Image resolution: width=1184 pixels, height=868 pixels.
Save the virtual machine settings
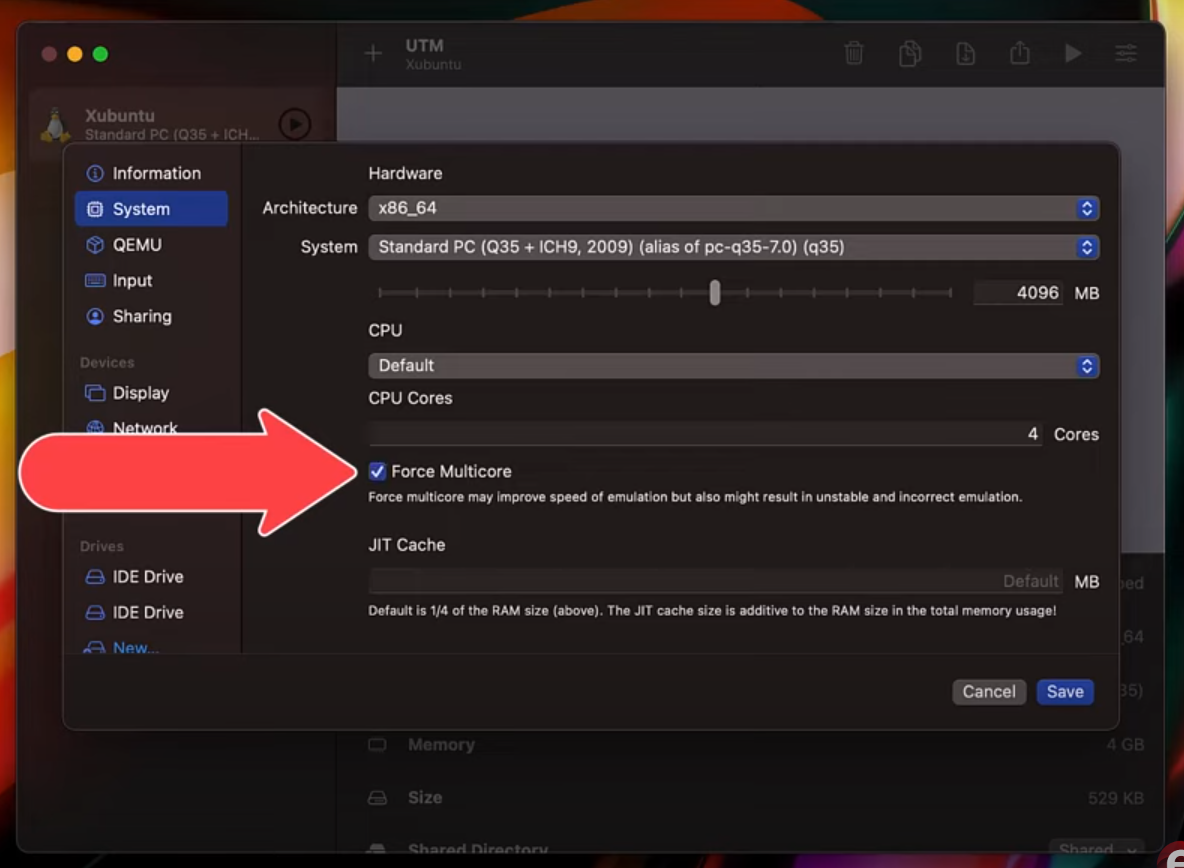click(1065, 691)
